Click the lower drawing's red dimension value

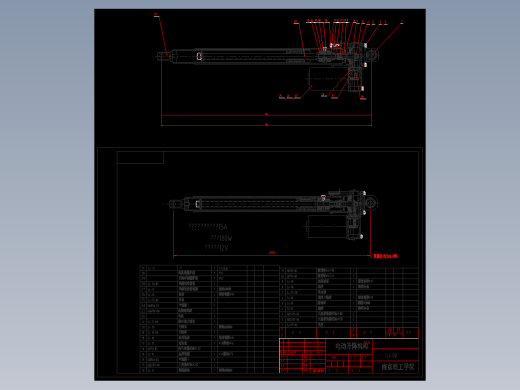(272, 253)
